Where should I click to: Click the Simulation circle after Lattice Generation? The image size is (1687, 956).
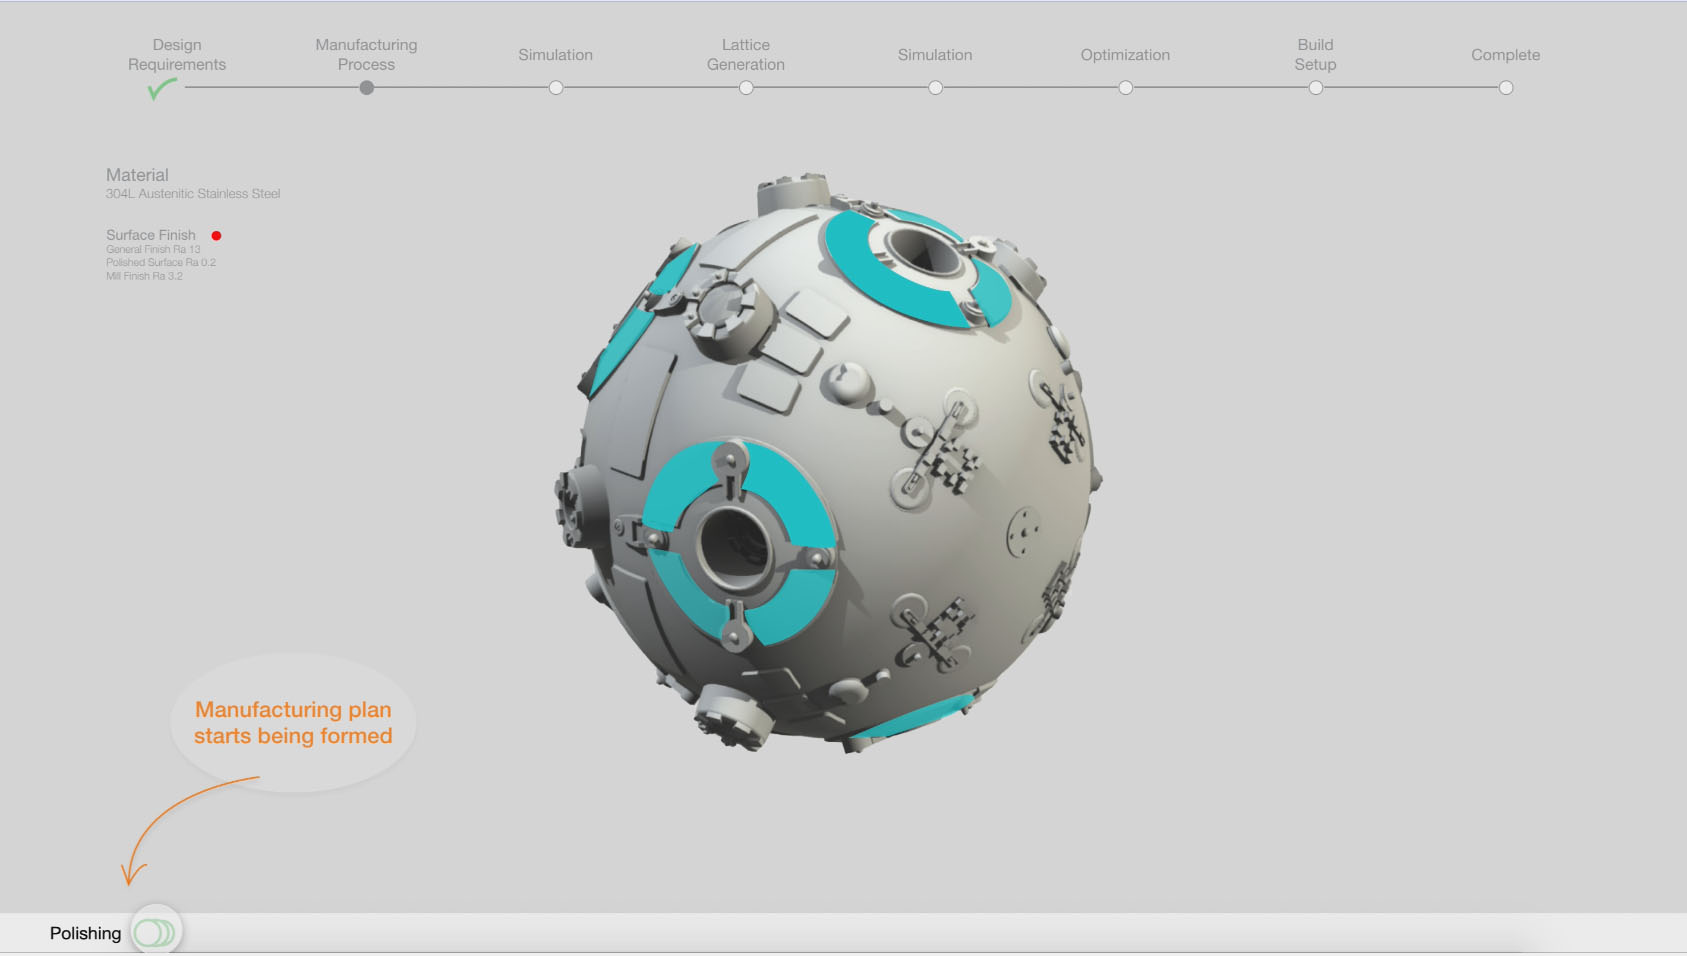(935, 88)
